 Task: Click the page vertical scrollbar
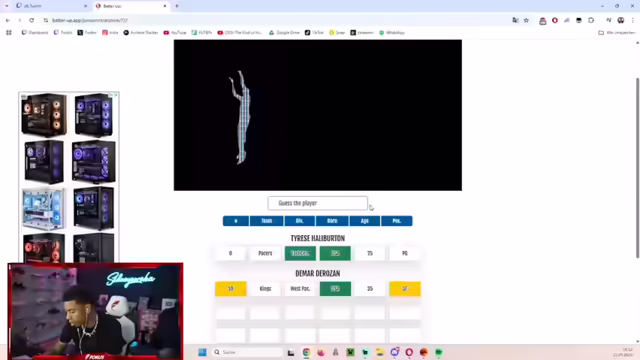638,167
